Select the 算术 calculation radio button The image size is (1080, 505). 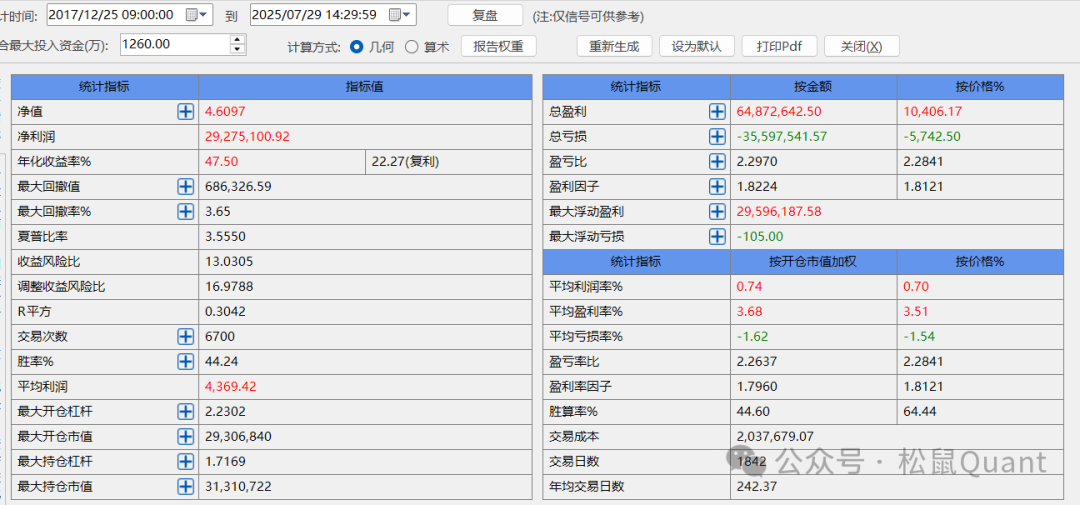click(412, 47)
